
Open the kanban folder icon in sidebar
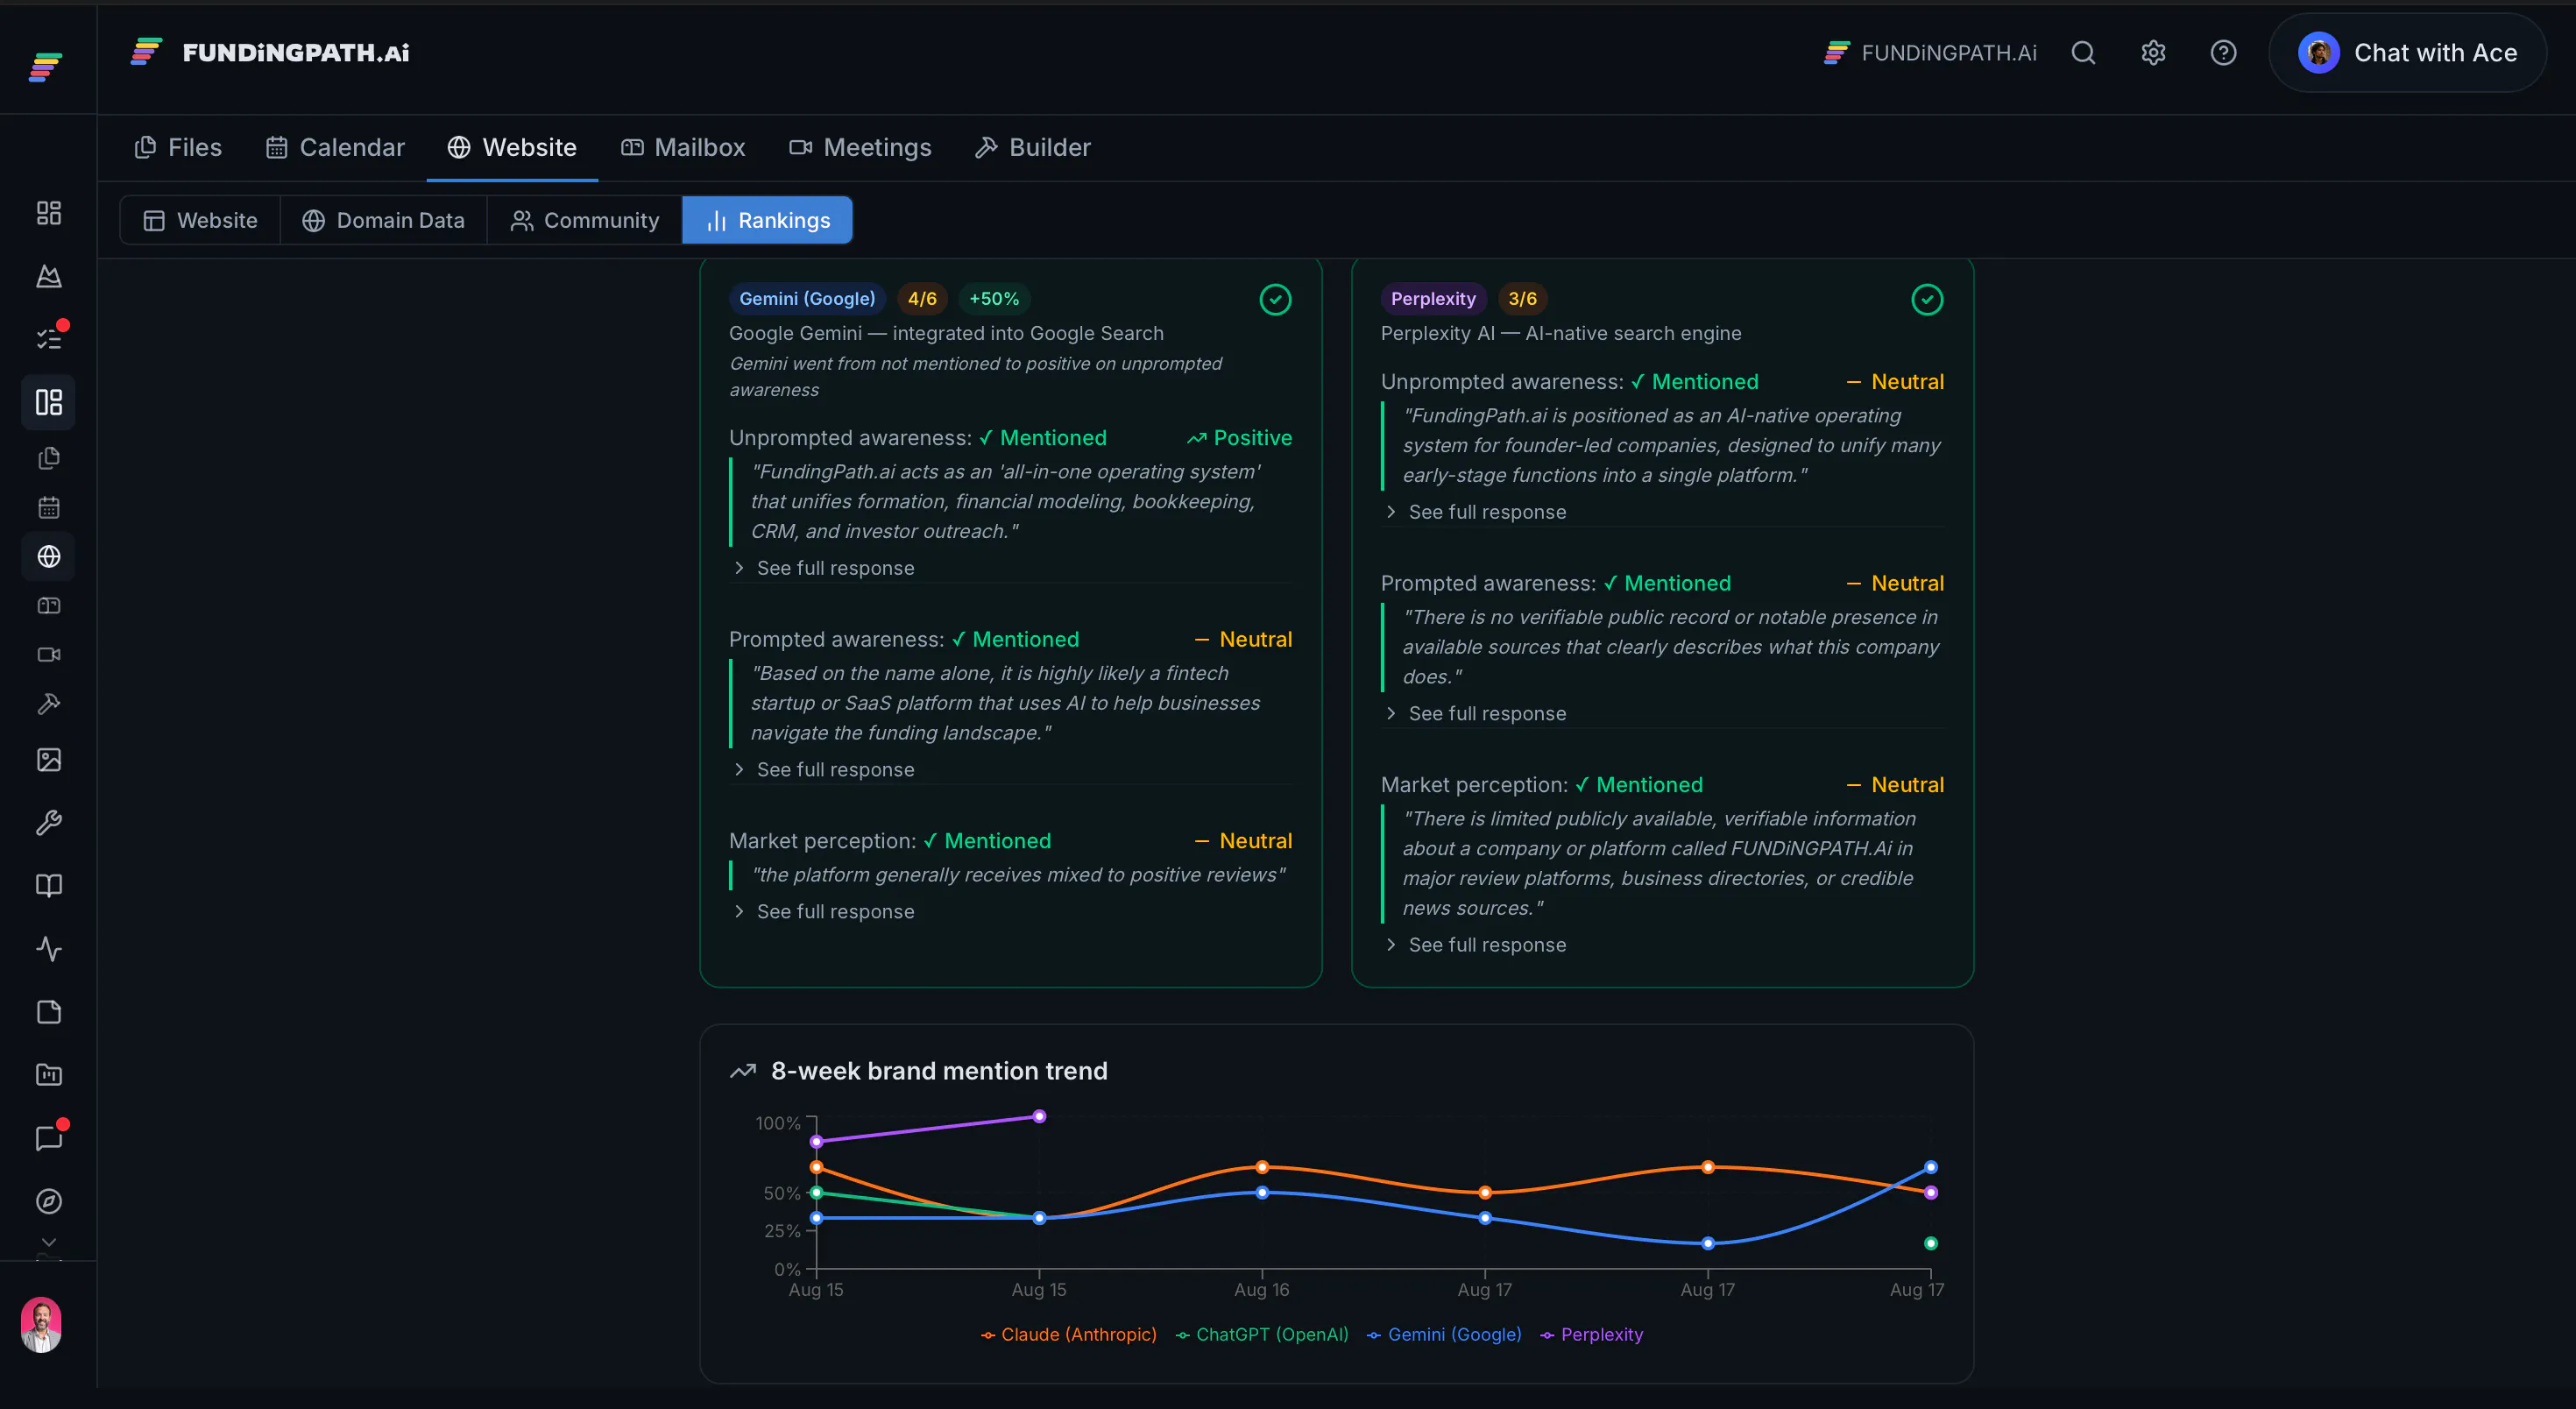[48, 1075]
